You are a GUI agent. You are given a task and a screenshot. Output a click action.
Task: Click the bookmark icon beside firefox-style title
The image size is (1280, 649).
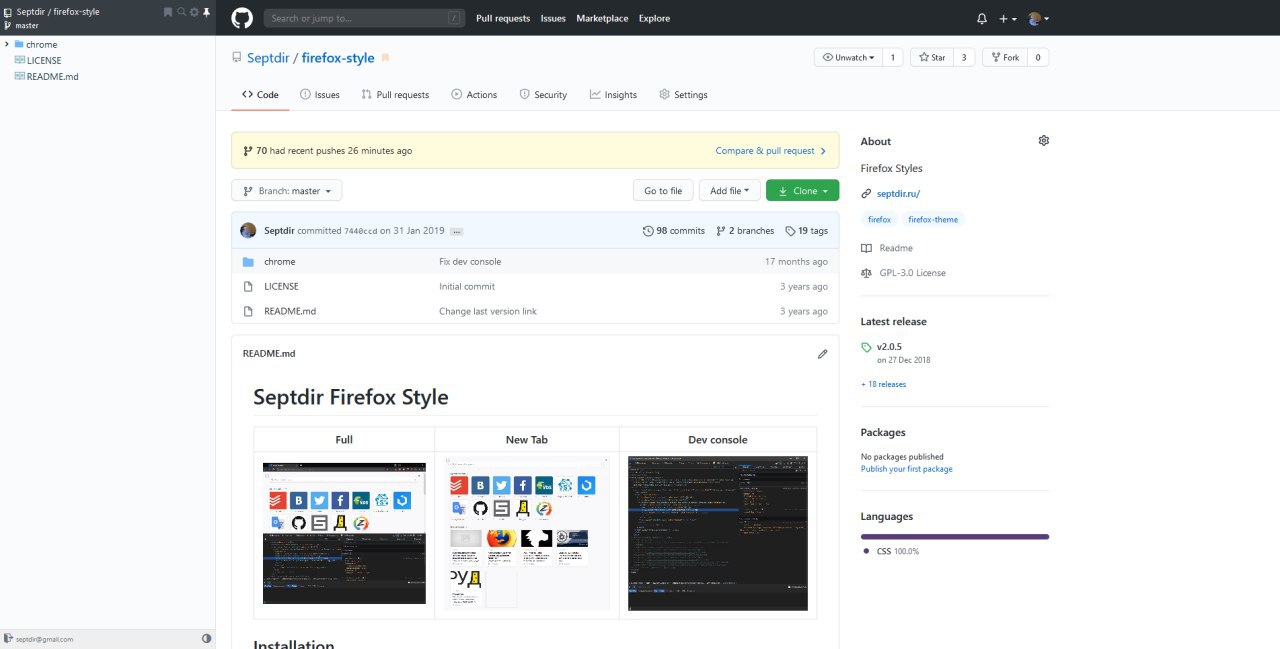pos(386,58)
